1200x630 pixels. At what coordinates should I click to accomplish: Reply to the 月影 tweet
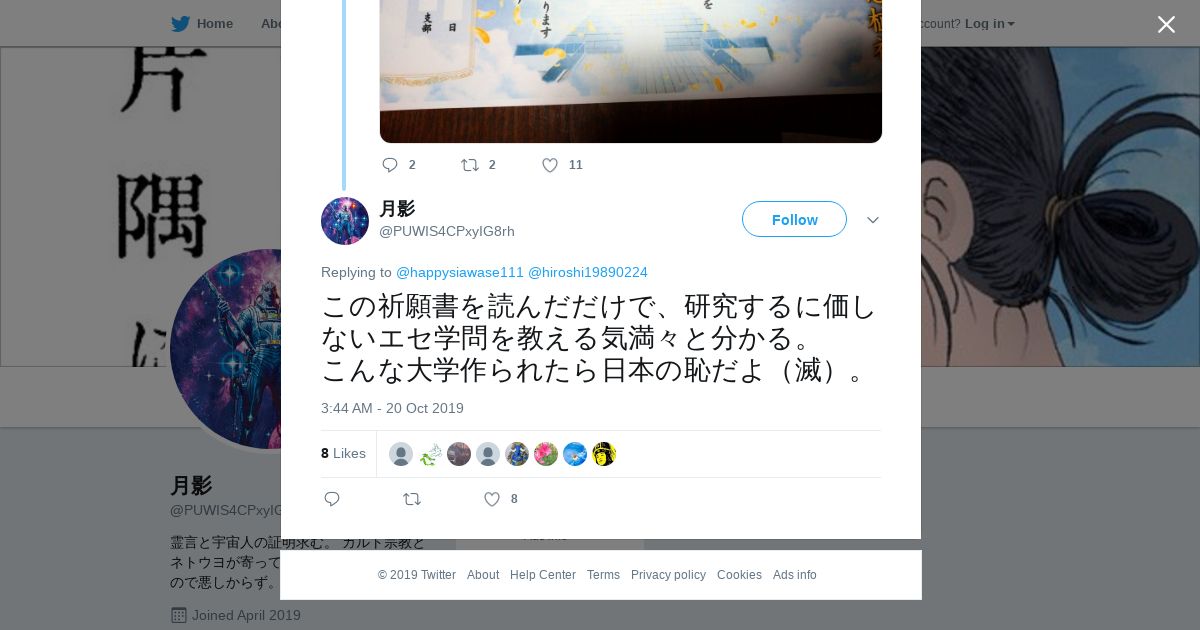point(332,499)
